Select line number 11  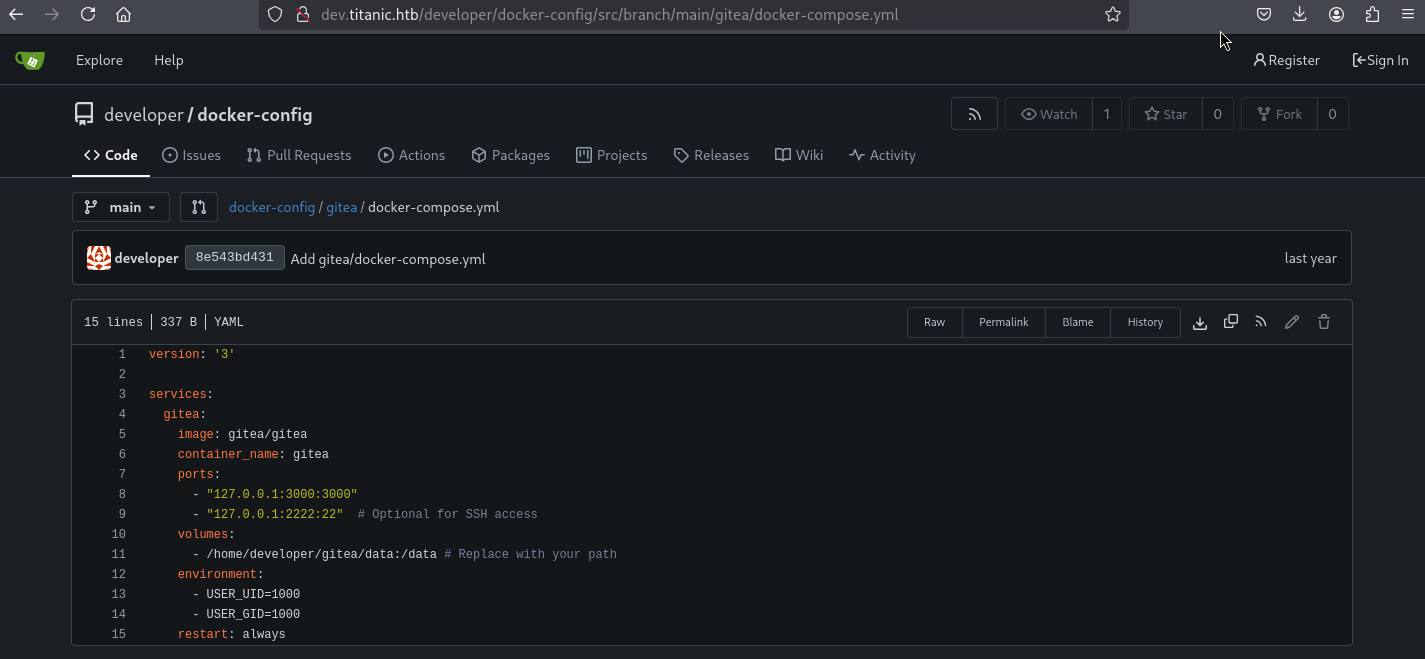point(119,554)
